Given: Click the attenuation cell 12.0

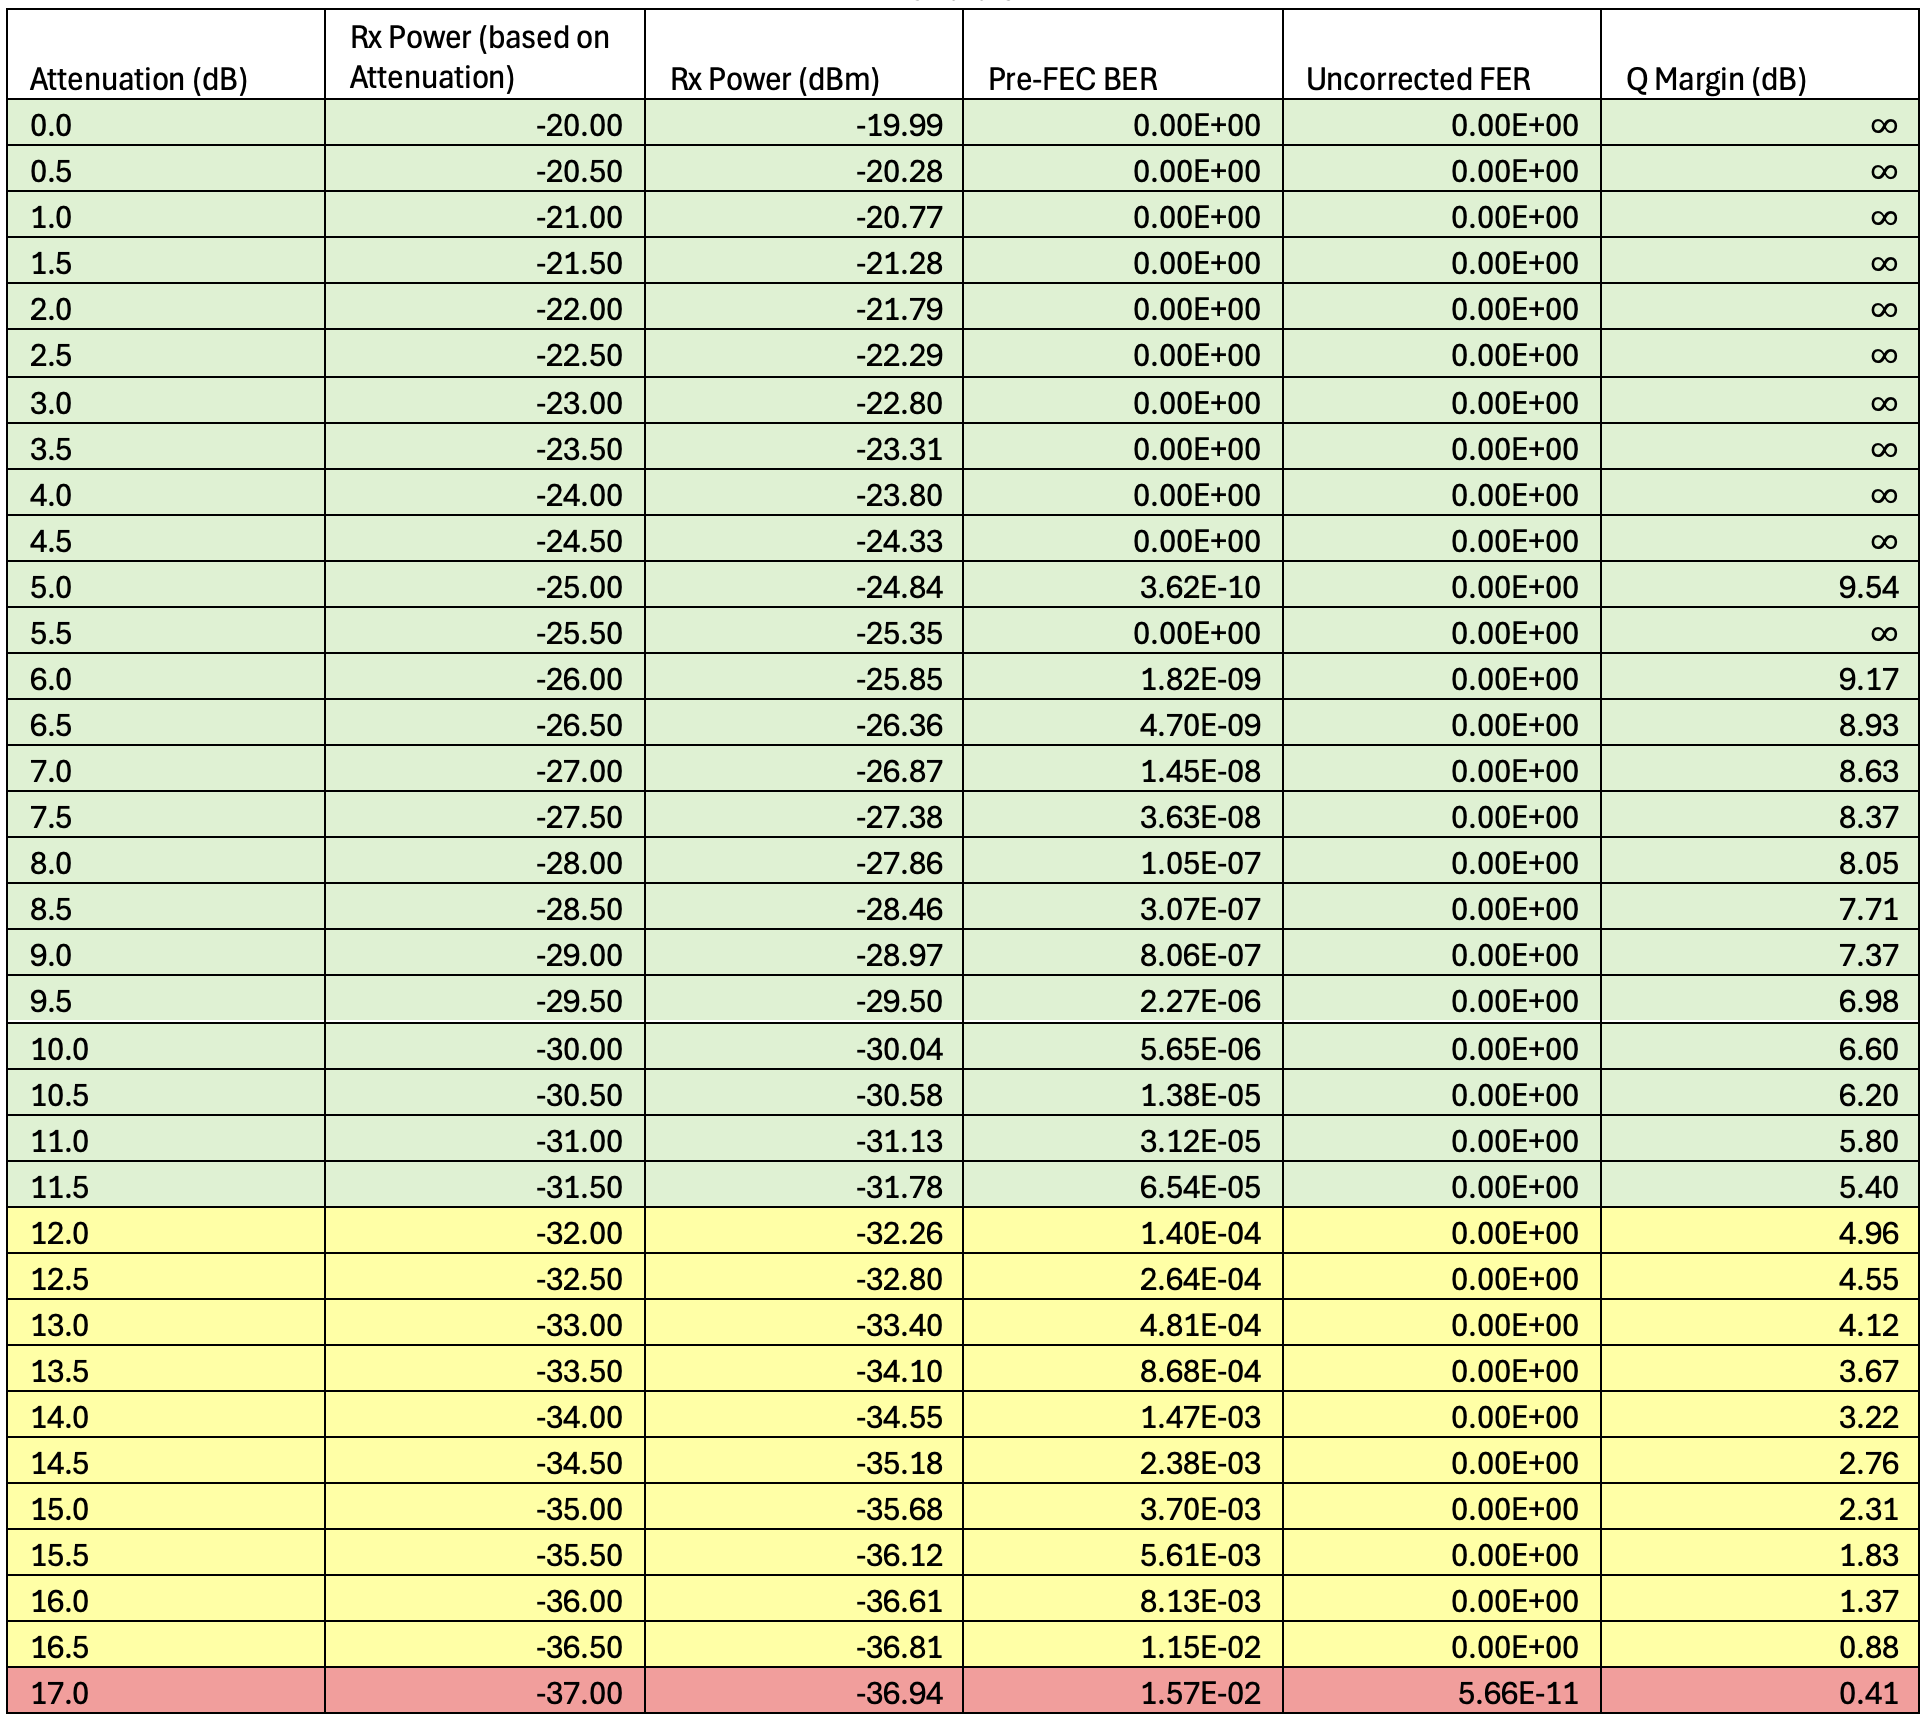Looking at the screenshot, I should tap(166, 1231).
